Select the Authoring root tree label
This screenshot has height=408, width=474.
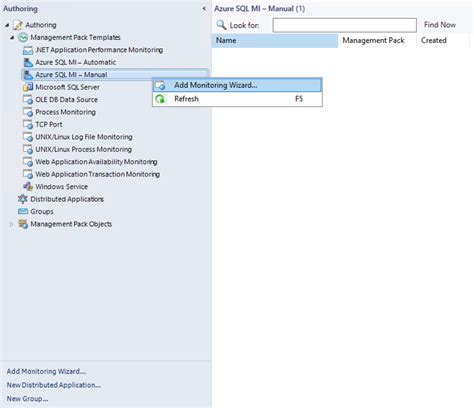coord(41,25)
